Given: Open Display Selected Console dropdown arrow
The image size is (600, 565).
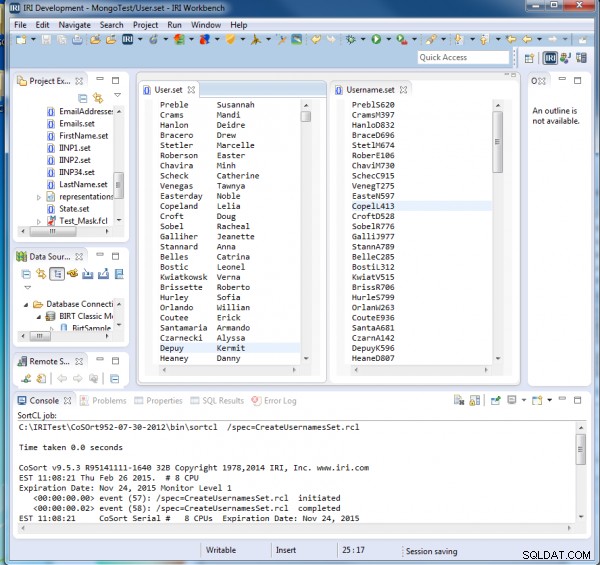Looking at the screenshot, I should [x=523, y=401].
